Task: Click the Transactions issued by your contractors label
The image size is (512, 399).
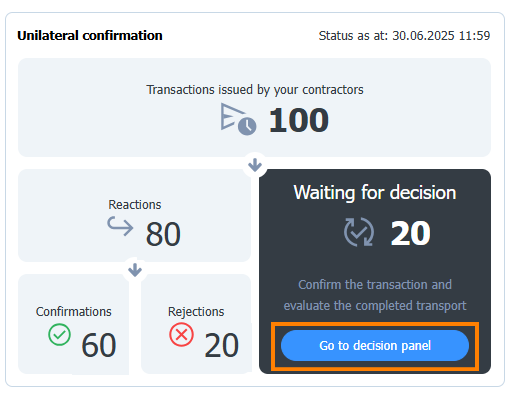Action: [x=255, y=90]
